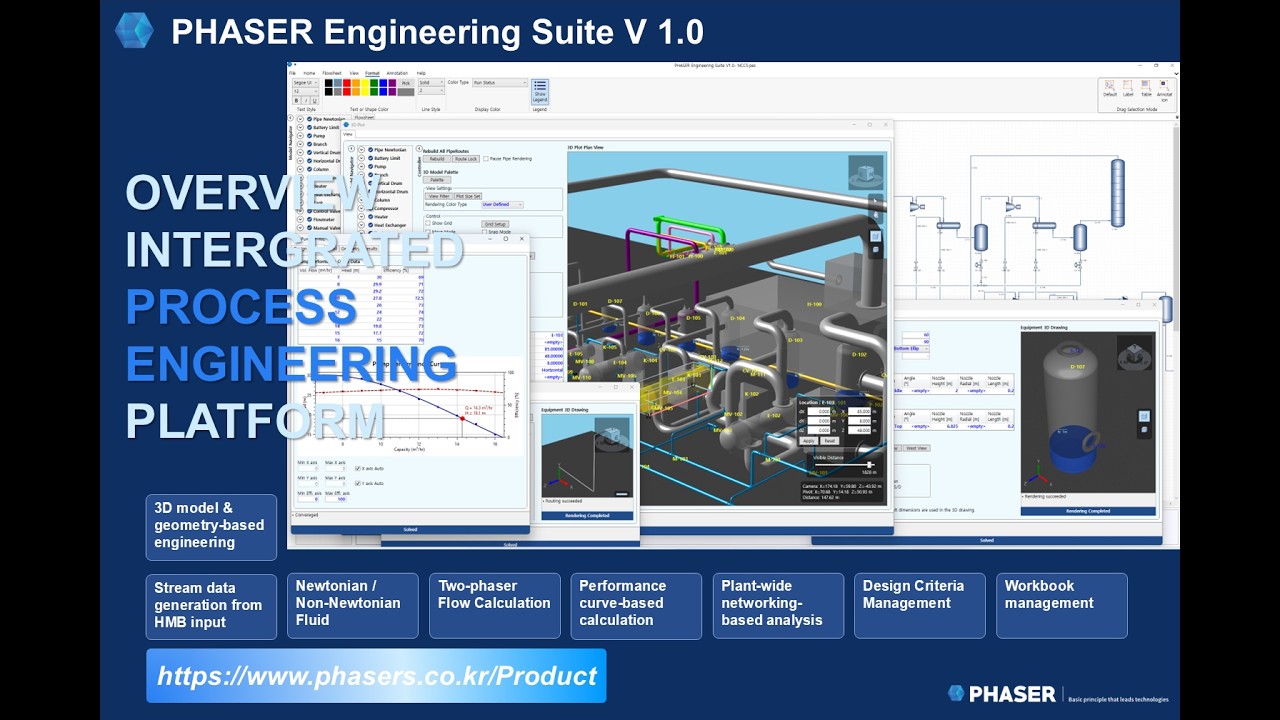1280x720 pixels.
Task: Expand Column node in main Model Navigator
Action: click(300, 169)
